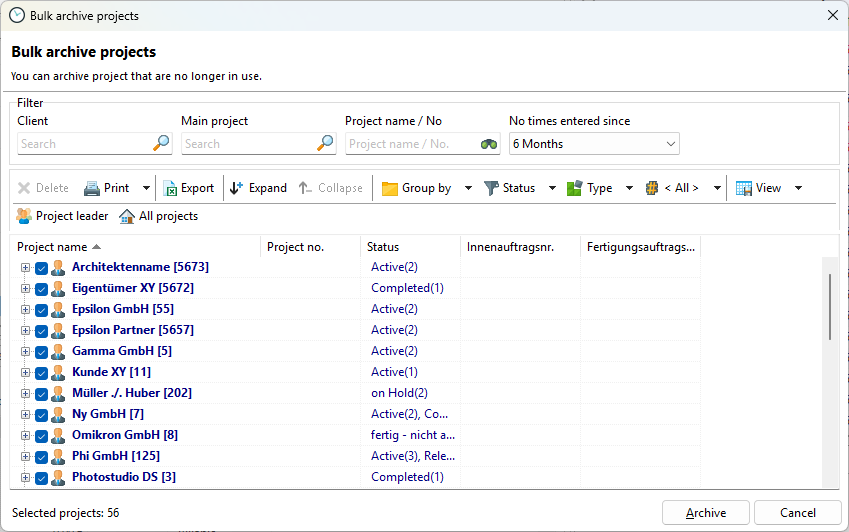Click magnifier icon in Client search field
This screenshot has width=849, height=532.
pyautogui.click(x=161, y=144)
